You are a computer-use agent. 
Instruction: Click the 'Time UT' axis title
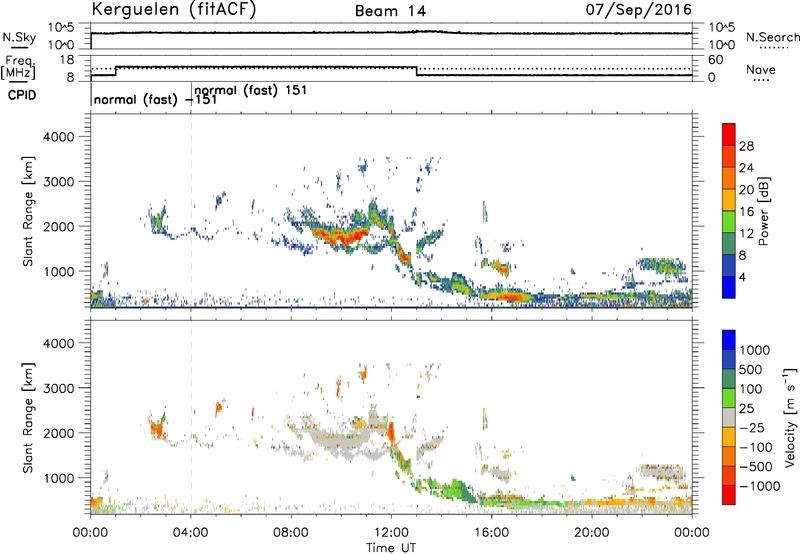391,548
